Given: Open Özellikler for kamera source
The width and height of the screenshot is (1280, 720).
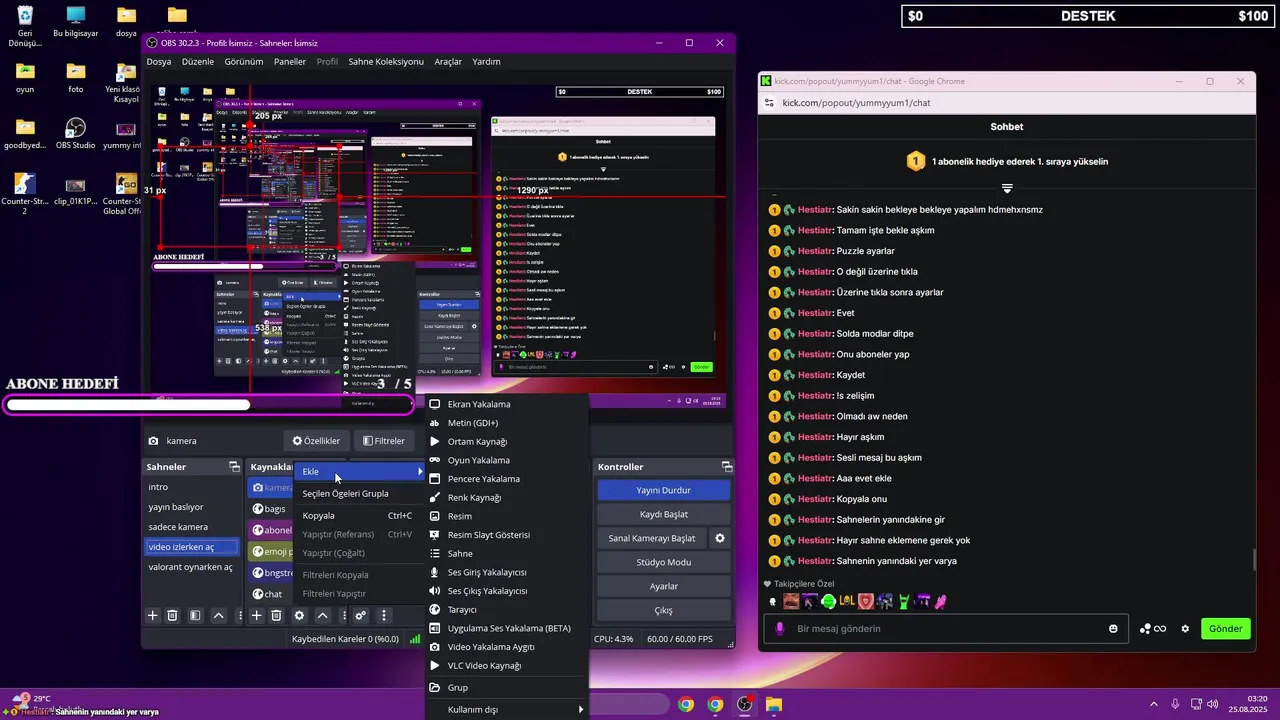Looking at the screenshot, I should (316, 441).
